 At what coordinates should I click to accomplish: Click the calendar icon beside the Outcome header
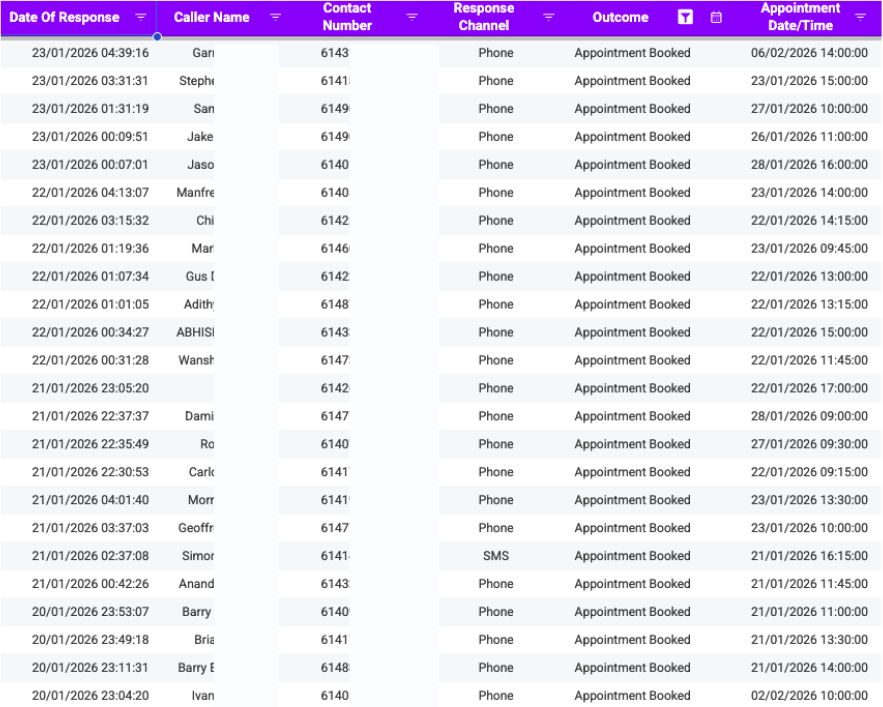click(716, 17)
